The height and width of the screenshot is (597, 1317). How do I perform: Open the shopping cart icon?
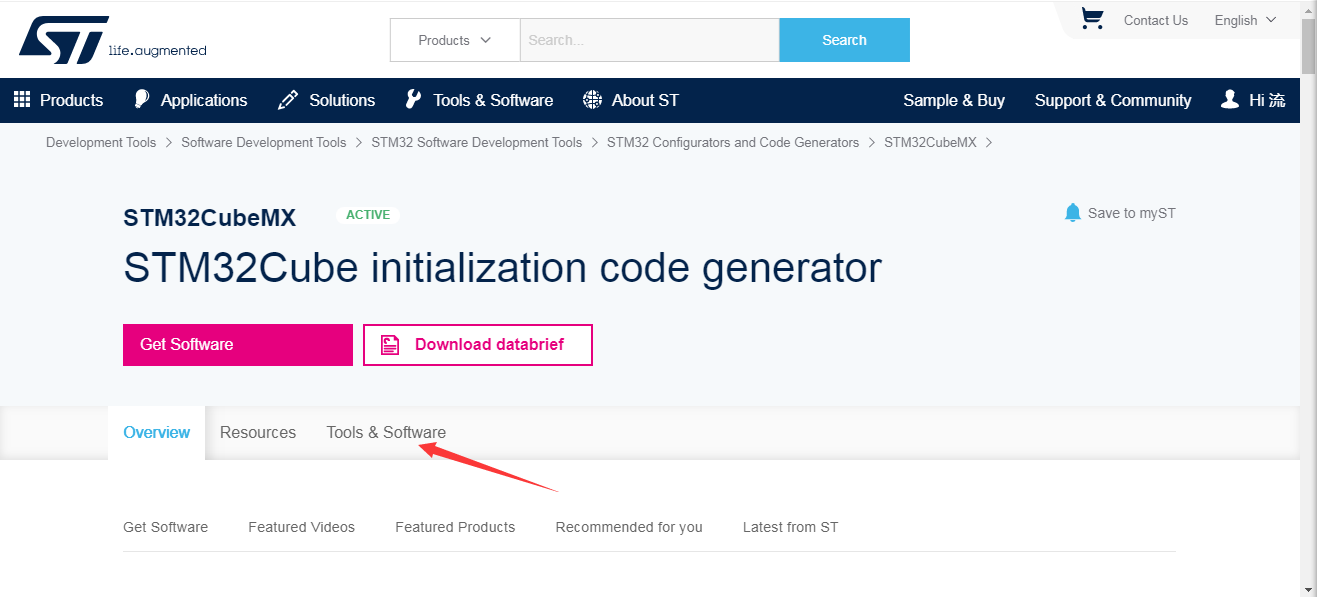click(1092, 19)
